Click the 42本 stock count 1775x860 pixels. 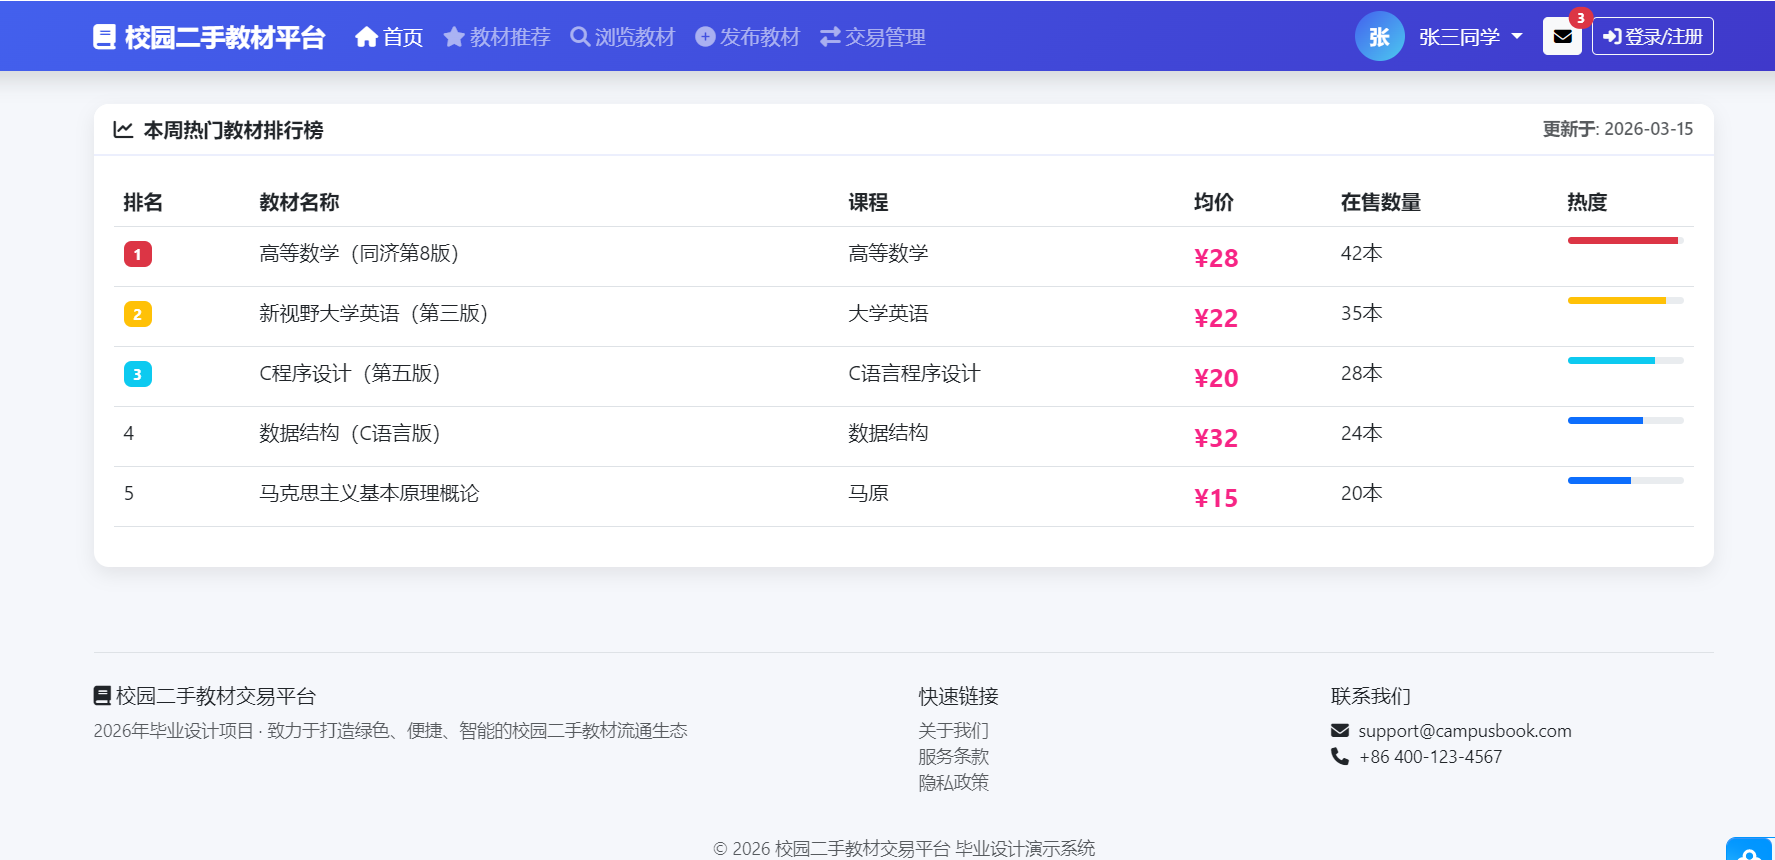coord(1361,253)
